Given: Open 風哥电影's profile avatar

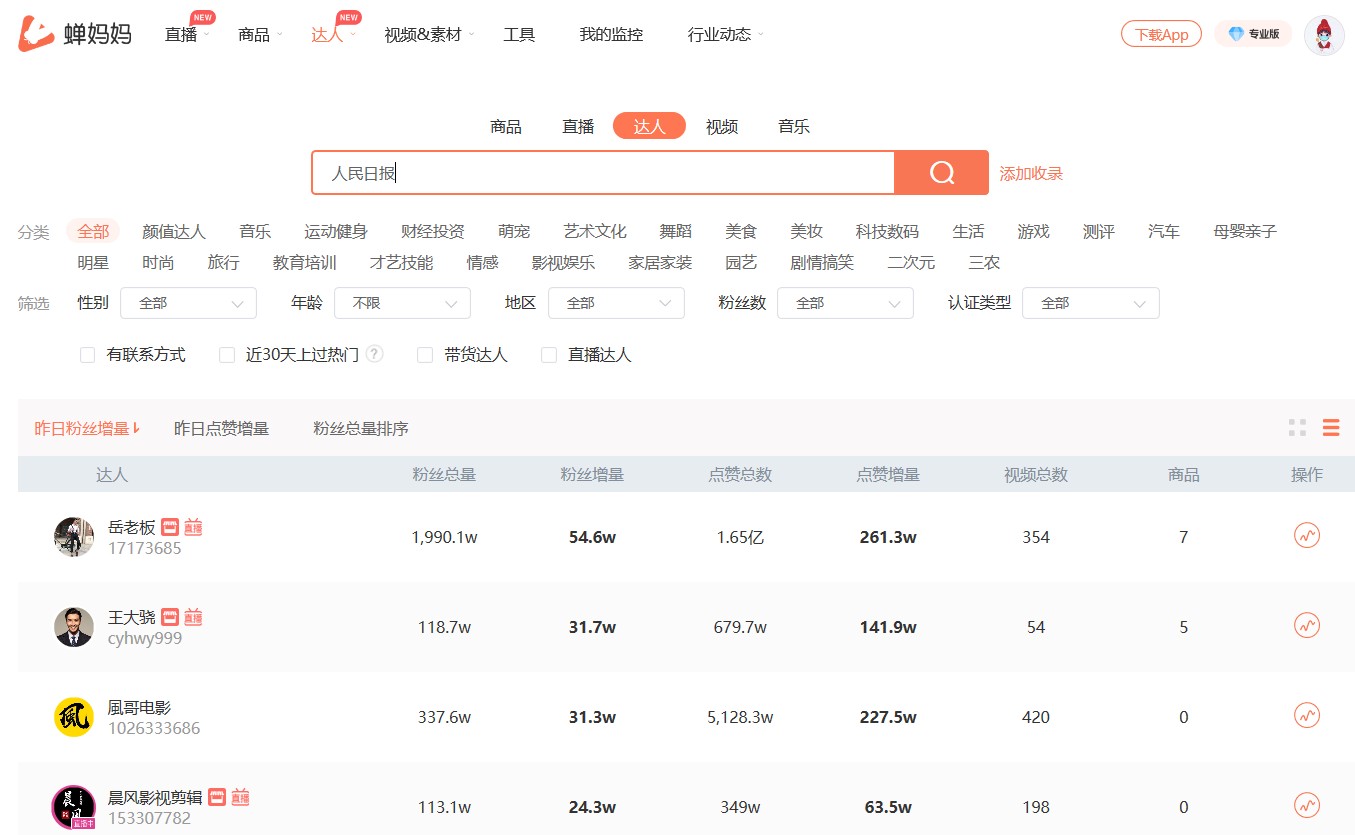Looking at the screenshot, I should point(74,717).
